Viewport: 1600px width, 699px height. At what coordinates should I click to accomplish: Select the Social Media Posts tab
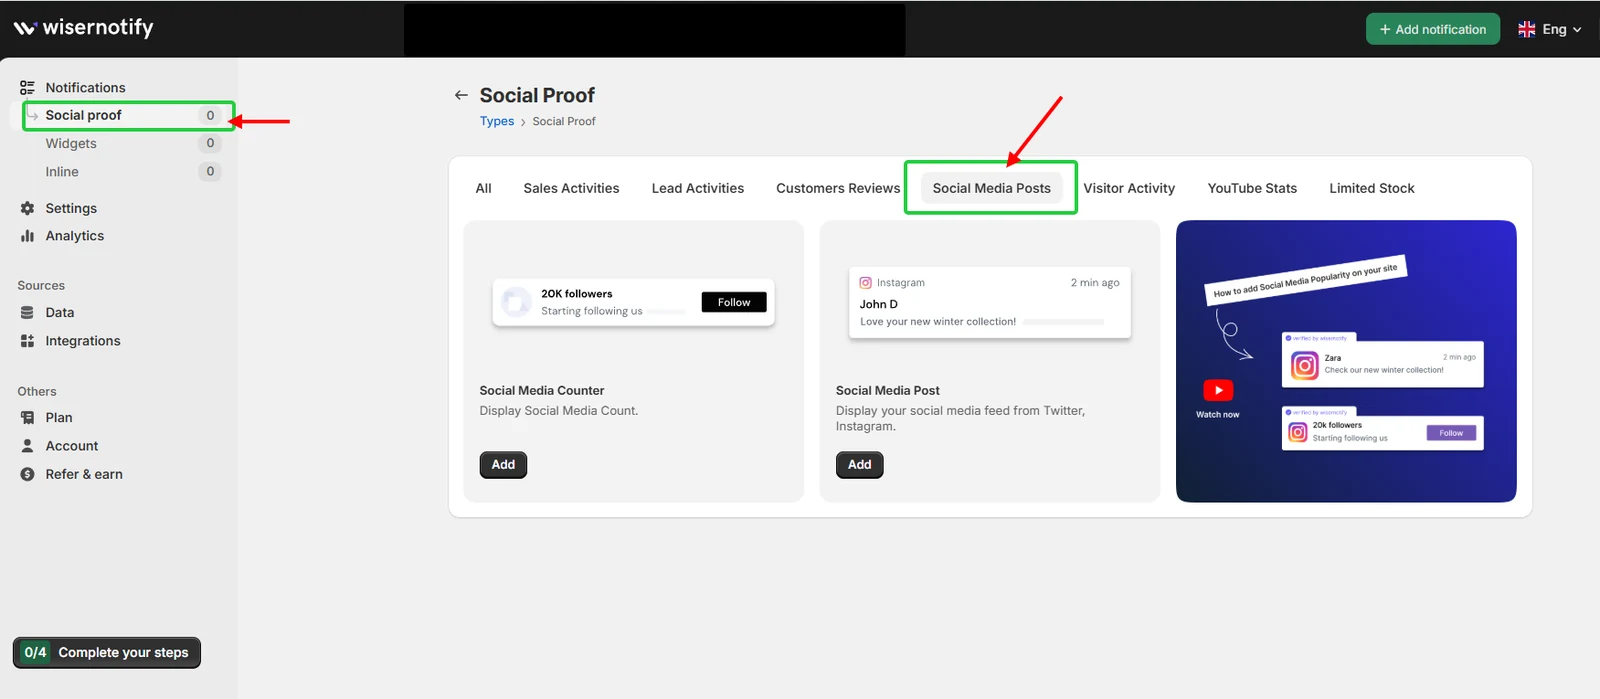click(x=992, y=188)
